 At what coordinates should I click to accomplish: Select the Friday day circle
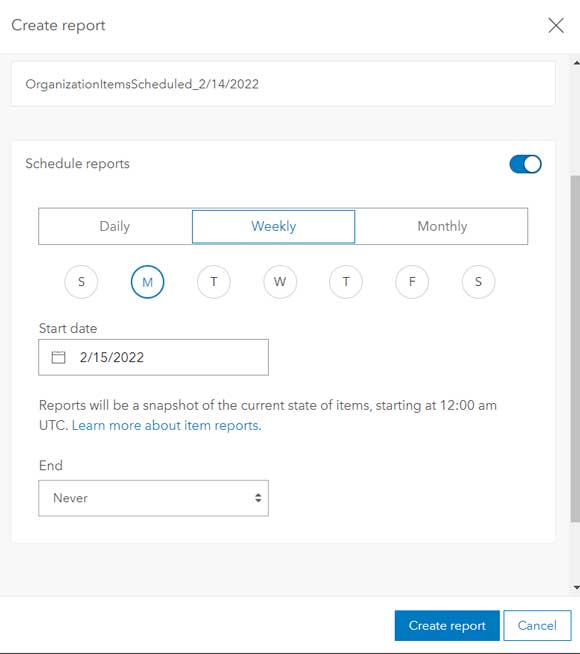pos(412,282)
